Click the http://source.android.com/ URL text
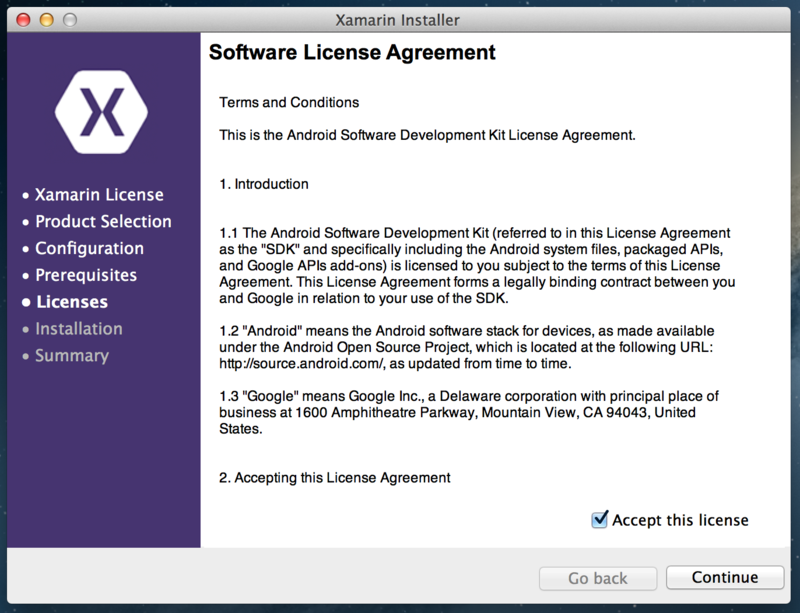800x613 pixels. 301,363
